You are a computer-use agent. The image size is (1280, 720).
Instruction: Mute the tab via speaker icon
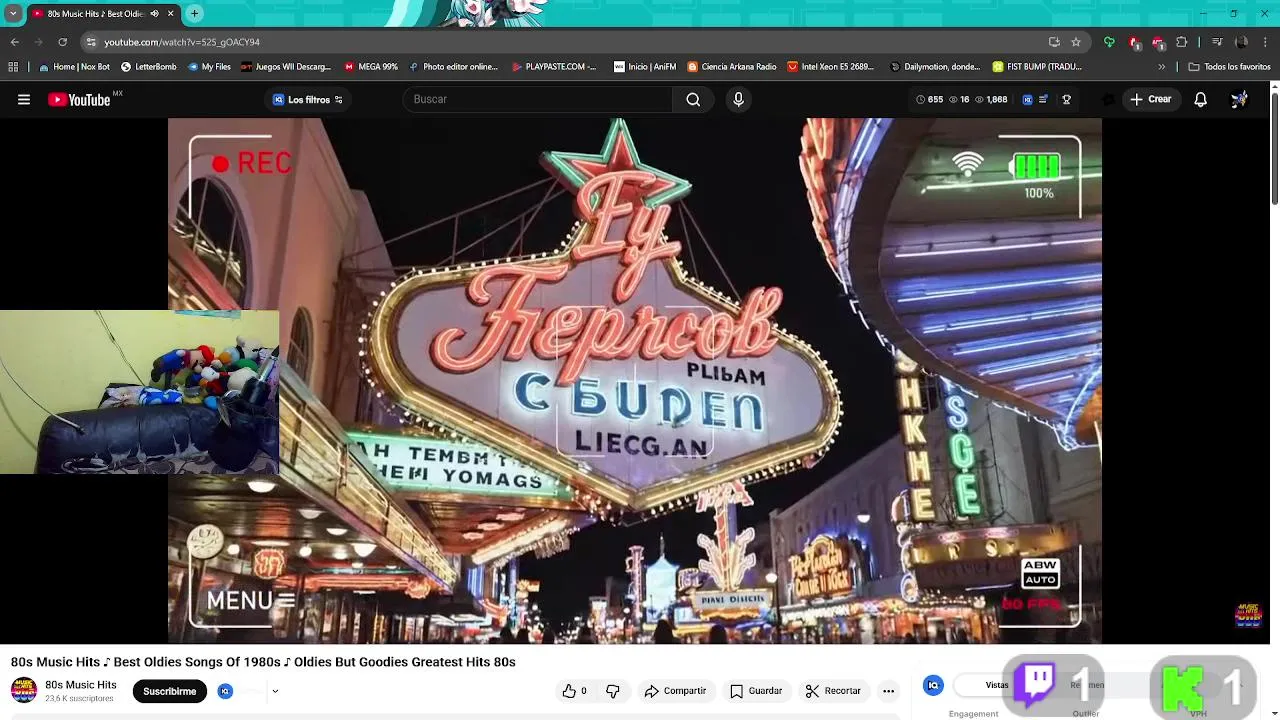tap(154, 14)
